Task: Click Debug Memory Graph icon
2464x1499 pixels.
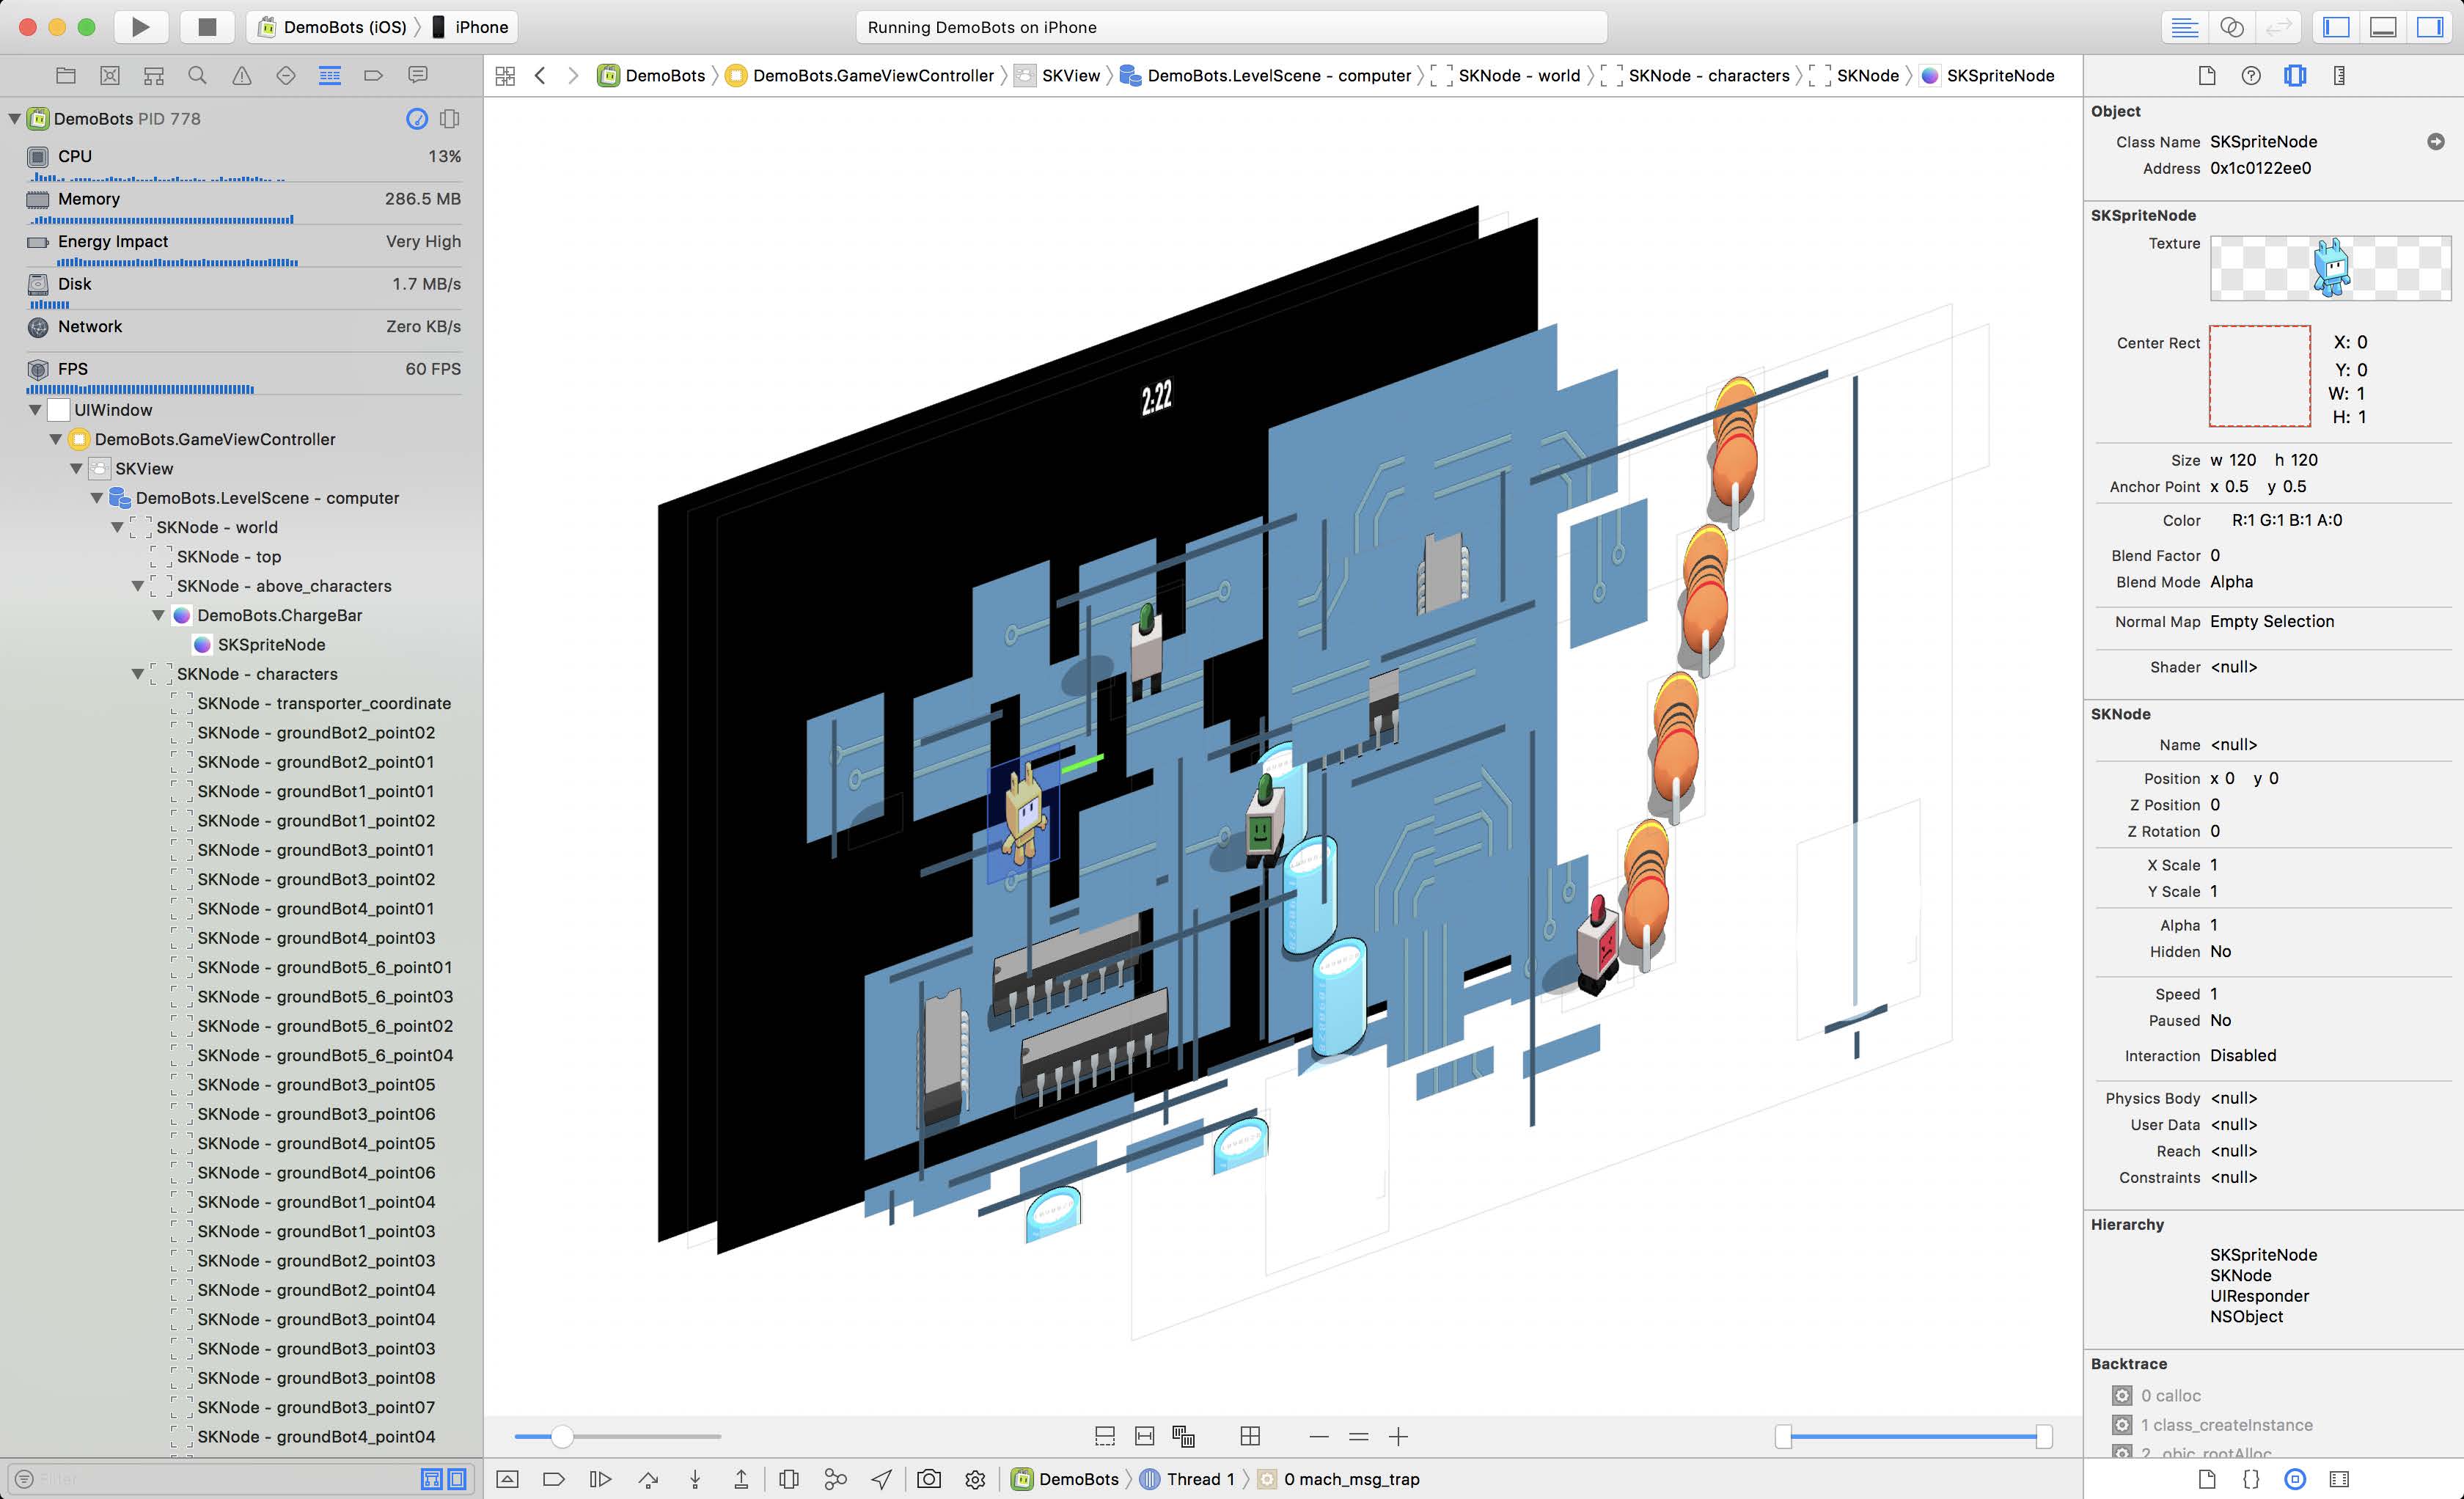Action: click(835, 1479)
